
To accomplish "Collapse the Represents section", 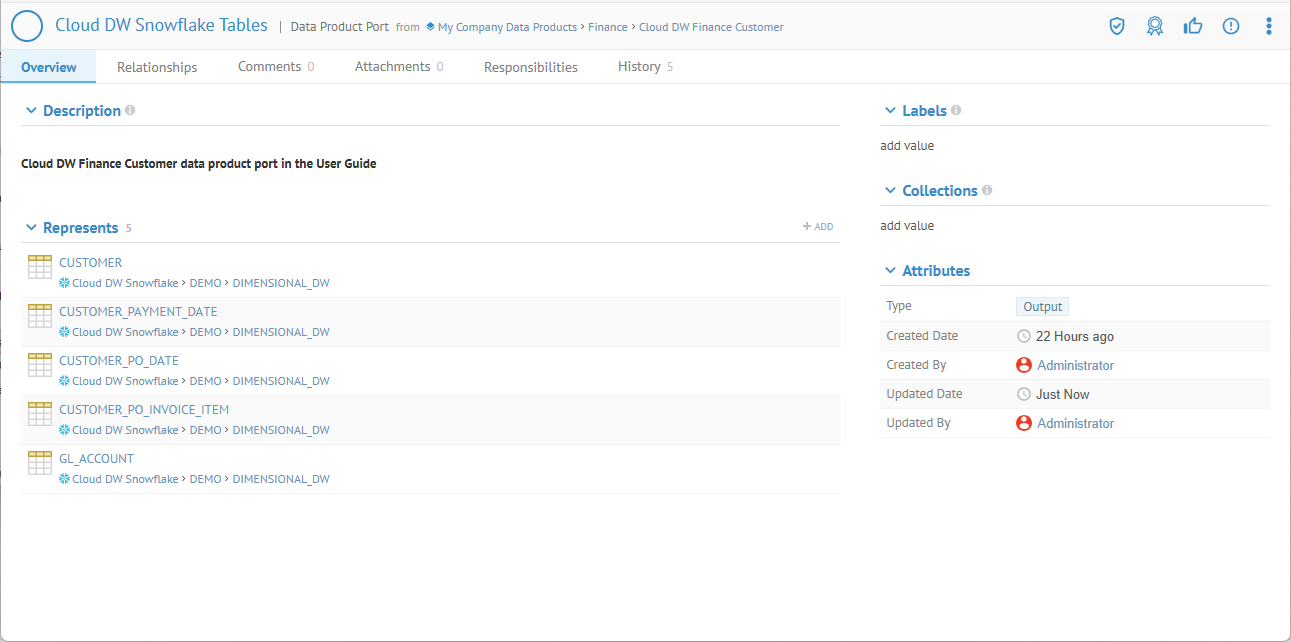I will [x=31, y=228].
